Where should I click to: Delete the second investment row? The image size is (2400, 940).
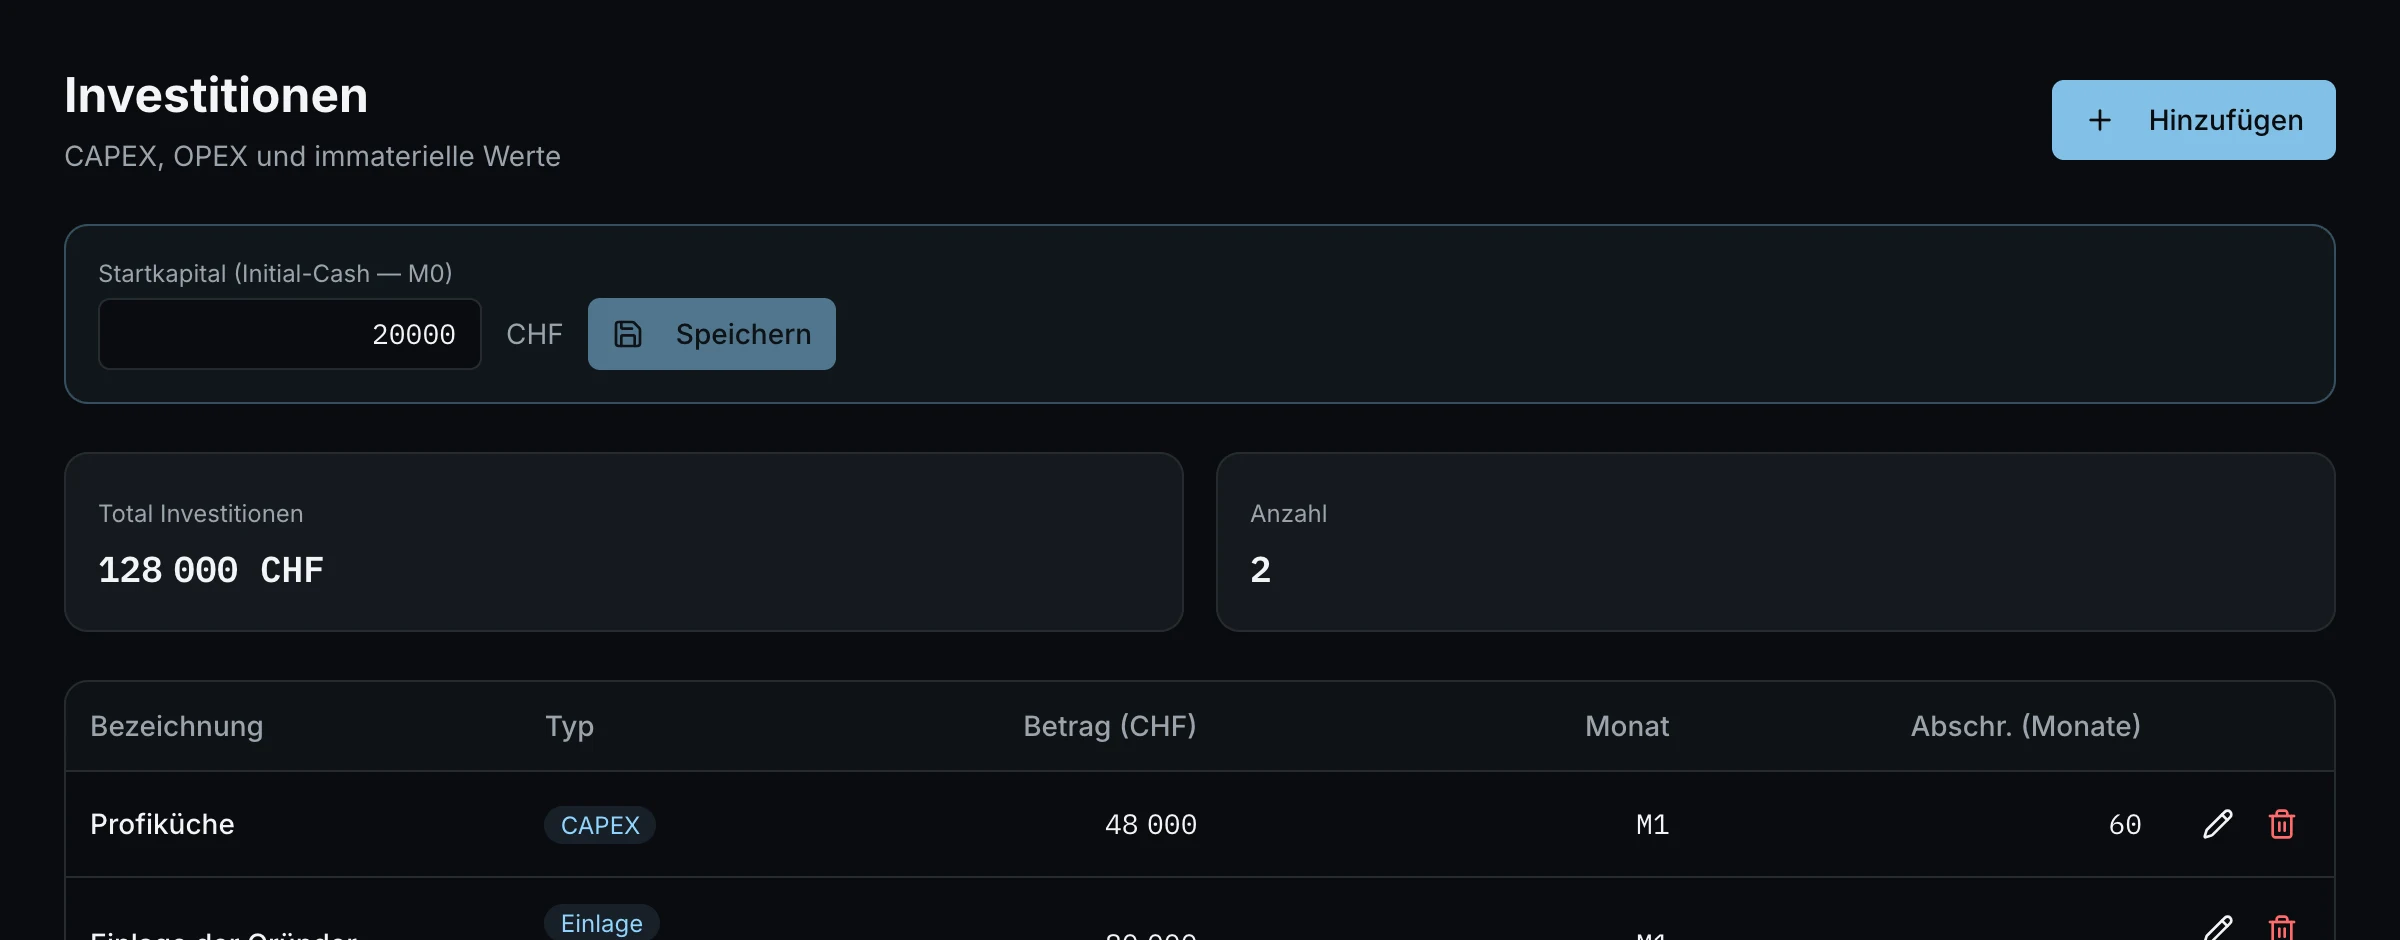[x=2282, y=928]
